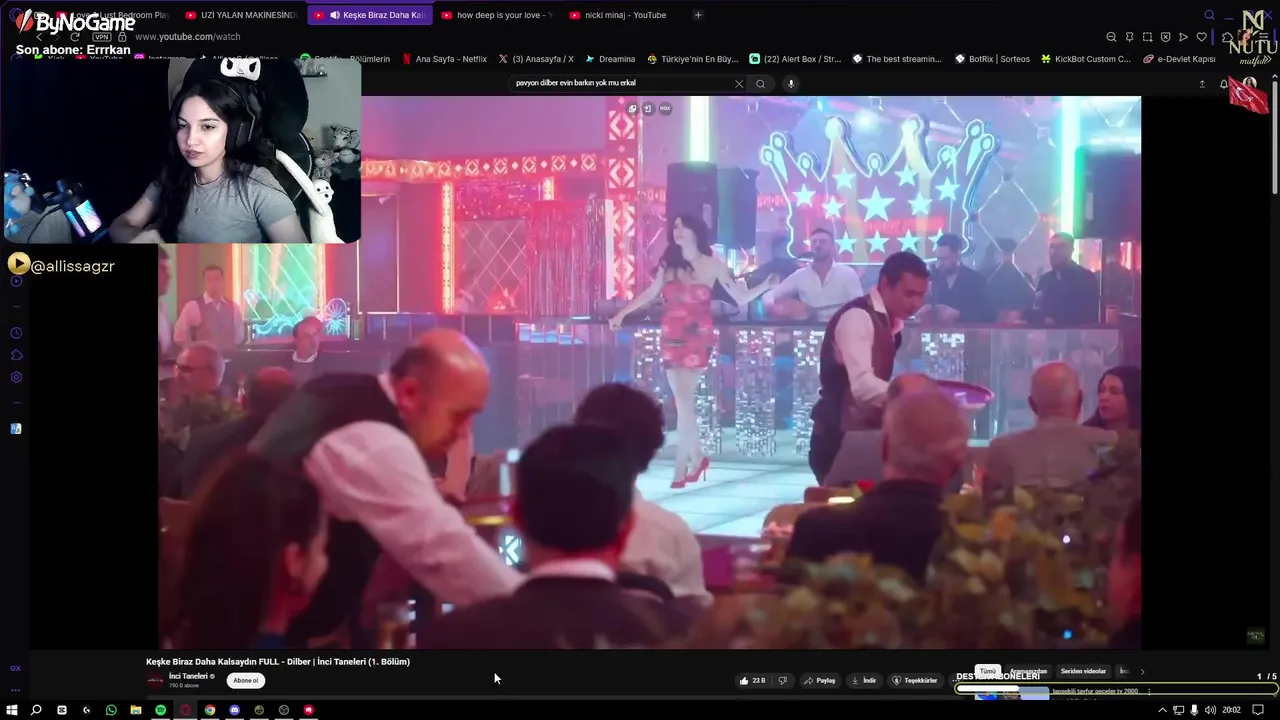Open the sidebar three-dots menu
Image resolution: width=1280 pixels, height=720 pixels.
click(x=15, y=690)
